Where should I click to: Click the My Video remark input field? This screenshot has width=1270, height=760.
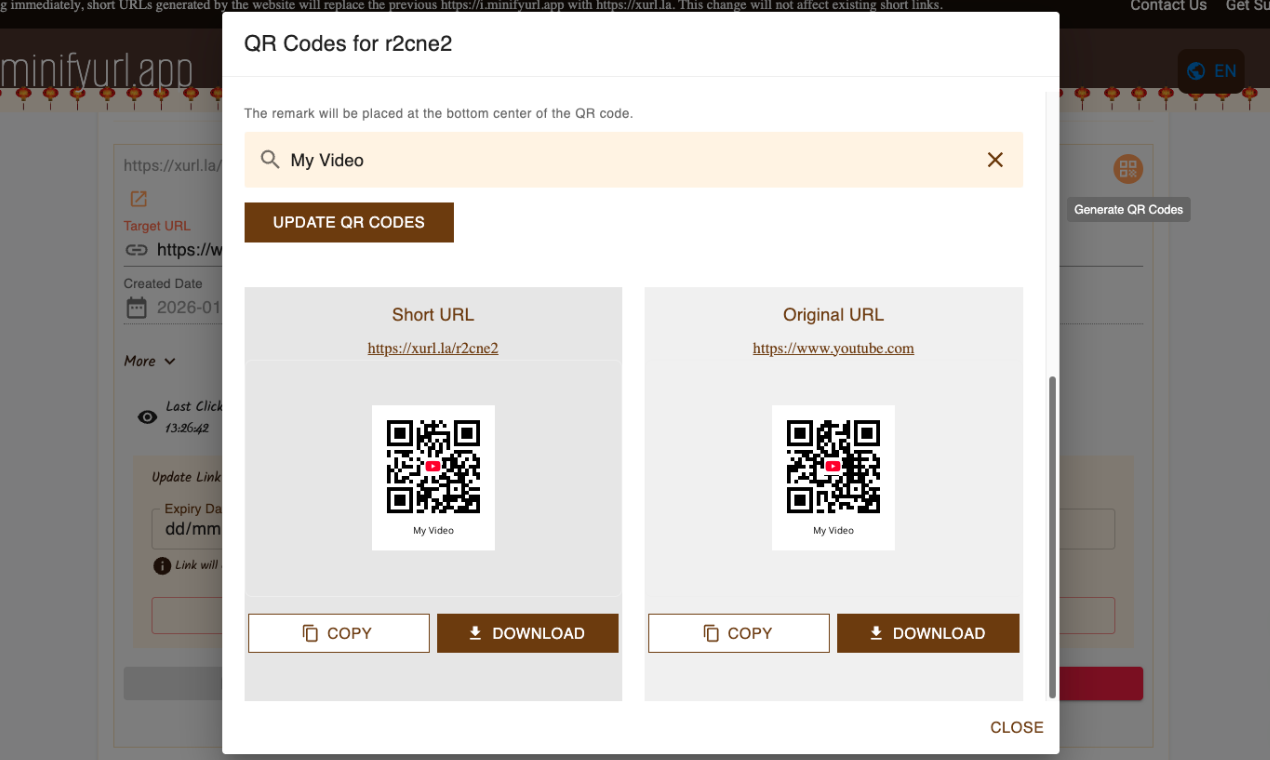pos(500,160)
